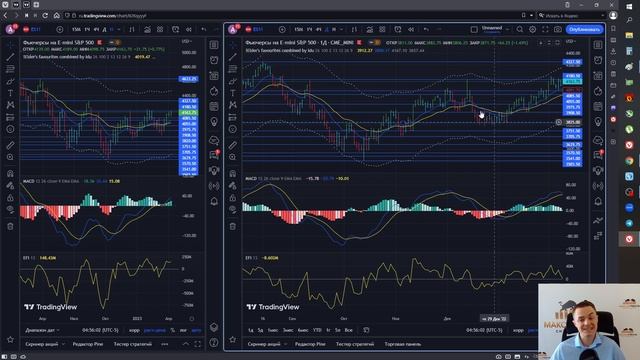Image resolution: width=640 pixels, height=360 pixels.
Task: Select chart layout grid square icon
Action: coord(474,29)
